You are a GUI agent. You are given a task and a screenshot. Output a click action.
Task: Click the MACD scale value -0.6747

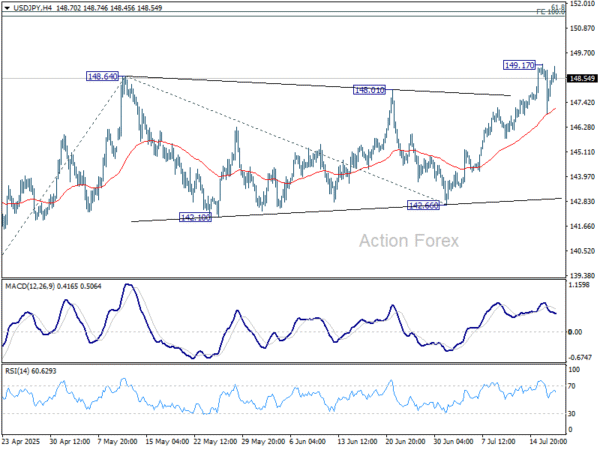(x=580, y=357)
